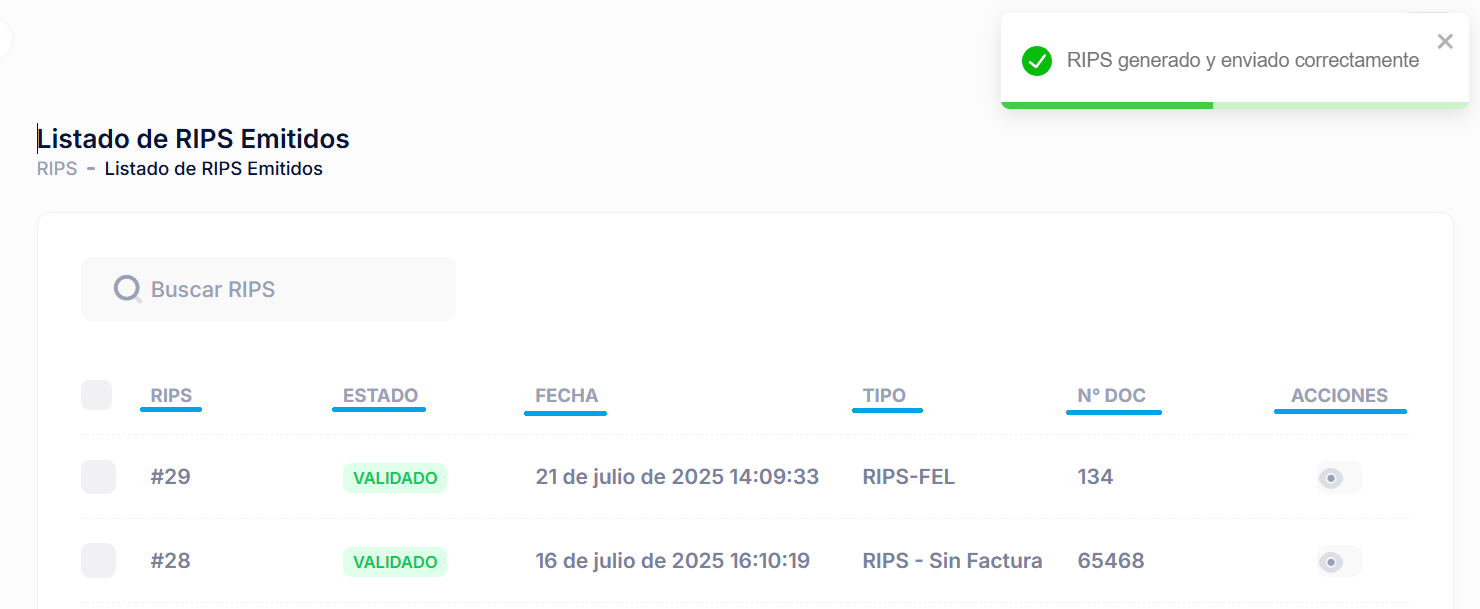This screenshot has height=609, width=1480.
Task: Click the notification's green progress bar
Action: [x=1107, y=104]
